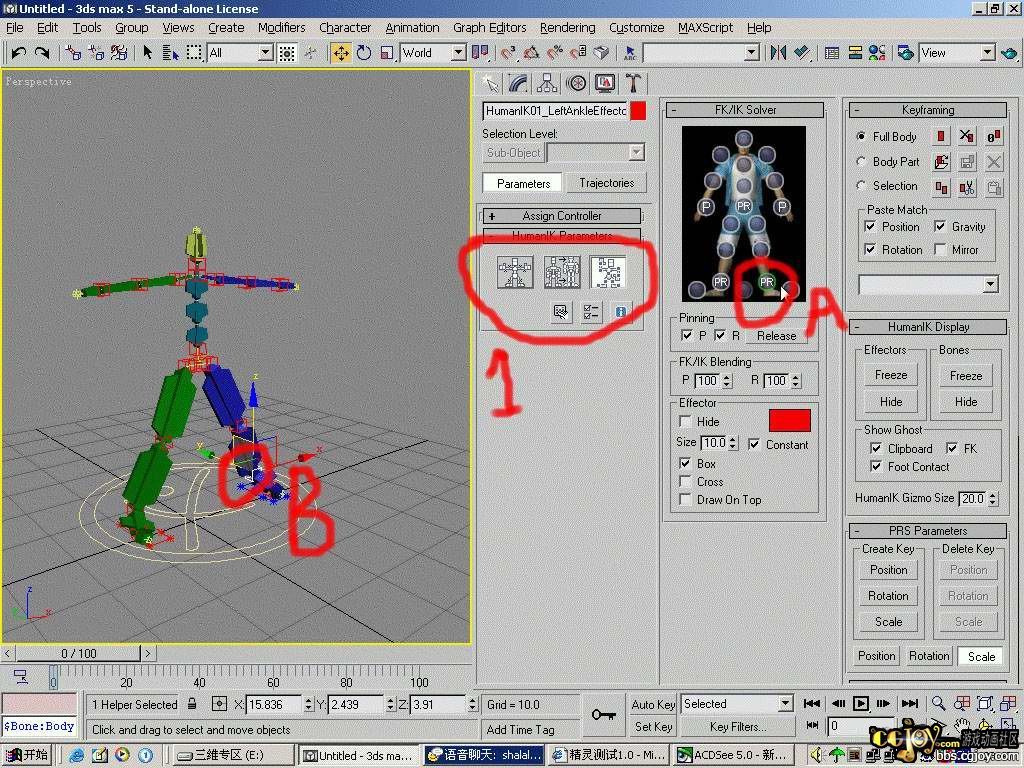The width and height of the screenshot is (1024, 768).
Task: Click Create Key Position button
Action: pos(888,569)
